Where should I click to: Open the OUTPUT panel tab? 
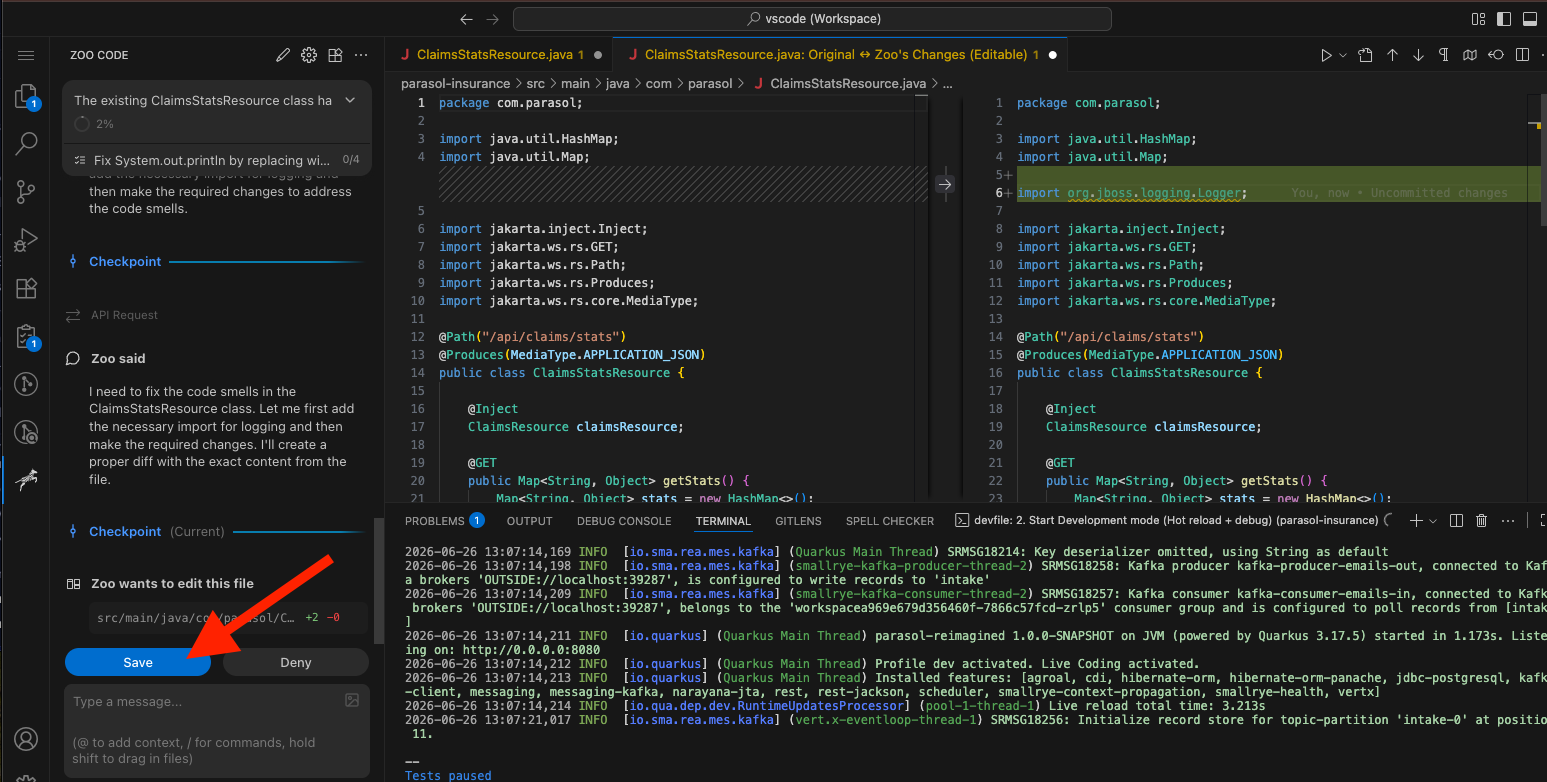pos(530,520)
